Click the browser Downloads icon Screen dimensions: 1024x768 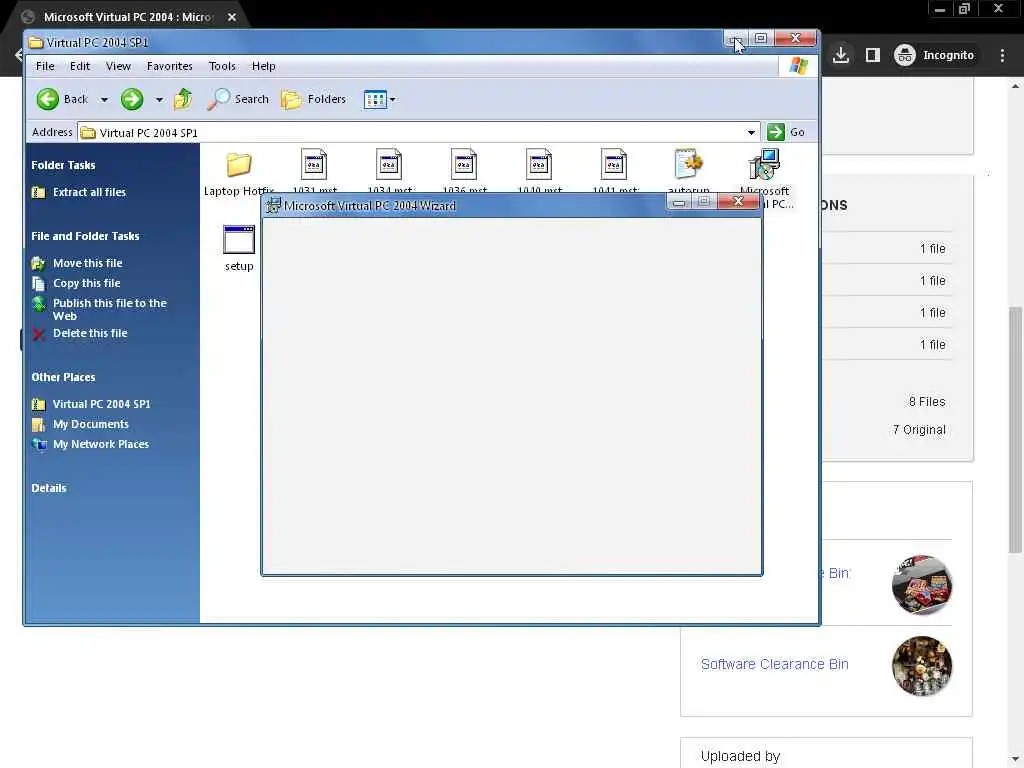pos(841,55)
